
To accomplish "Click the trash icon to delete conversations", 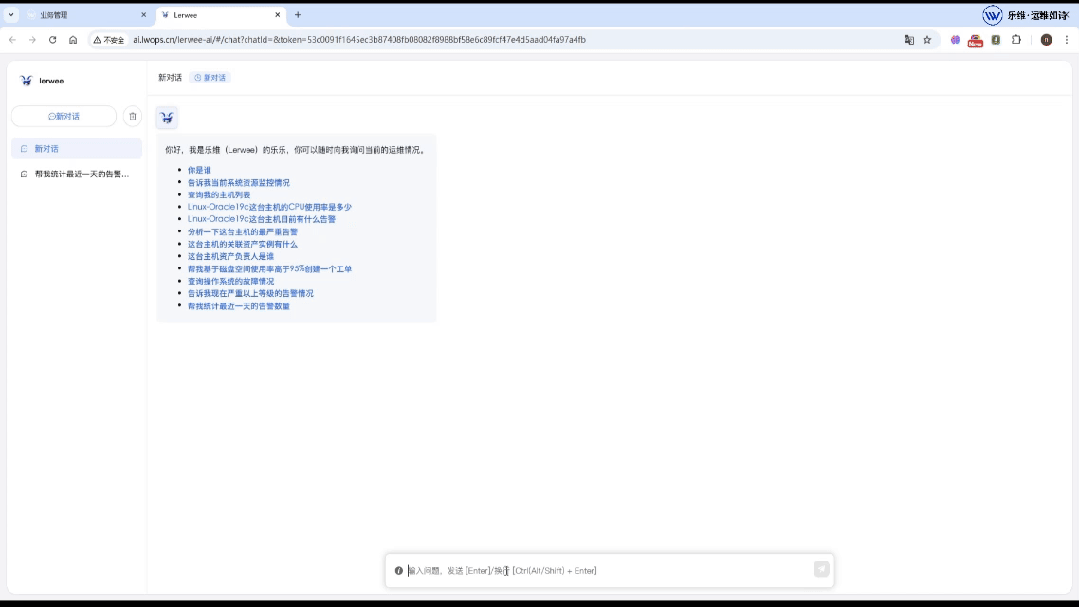I will [133, 116].
